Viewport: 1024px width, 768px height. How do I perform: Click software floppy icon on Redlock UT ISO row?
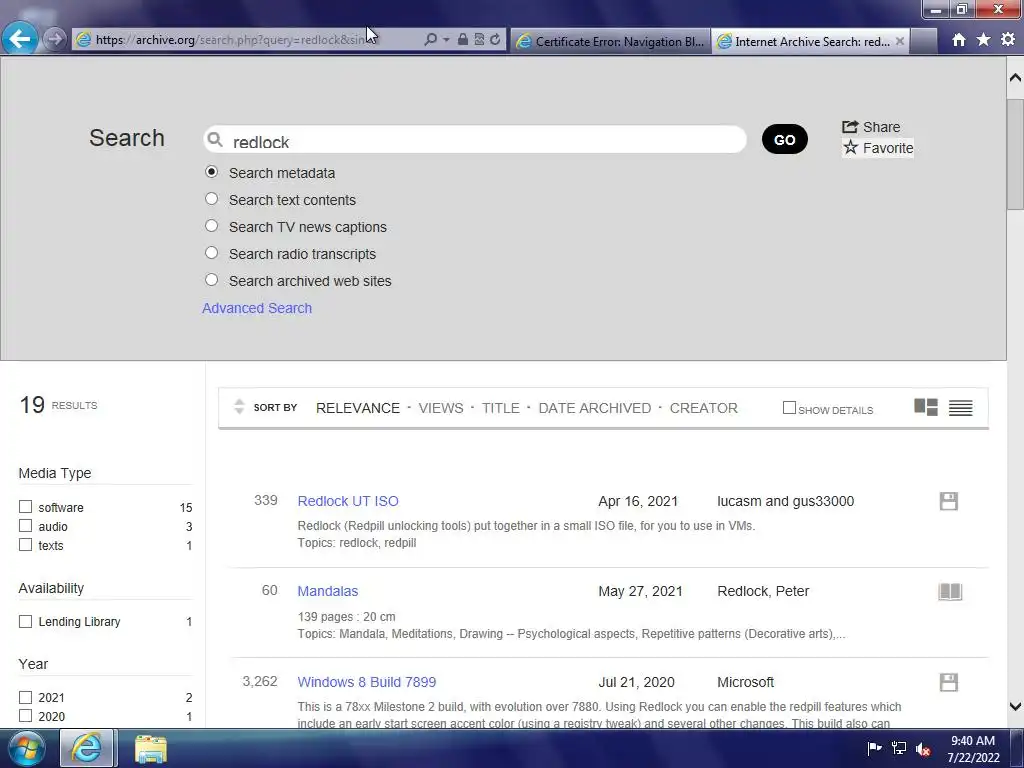point(949,501)
